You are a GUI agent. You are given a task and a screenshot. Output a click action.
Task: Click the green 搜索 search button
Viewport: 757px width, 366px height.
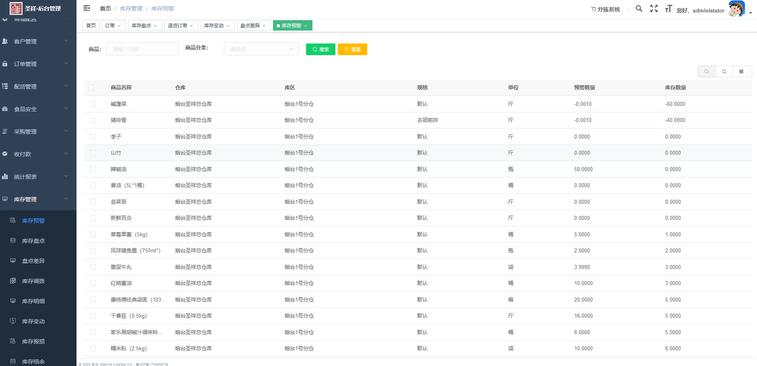(321, 49)
